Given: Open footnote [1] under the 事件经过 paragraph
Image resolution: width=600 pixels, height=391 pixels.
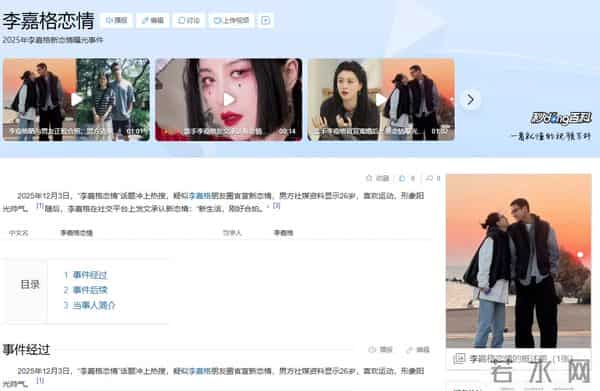Looking at the screenshot, I should tap(39, 380).
